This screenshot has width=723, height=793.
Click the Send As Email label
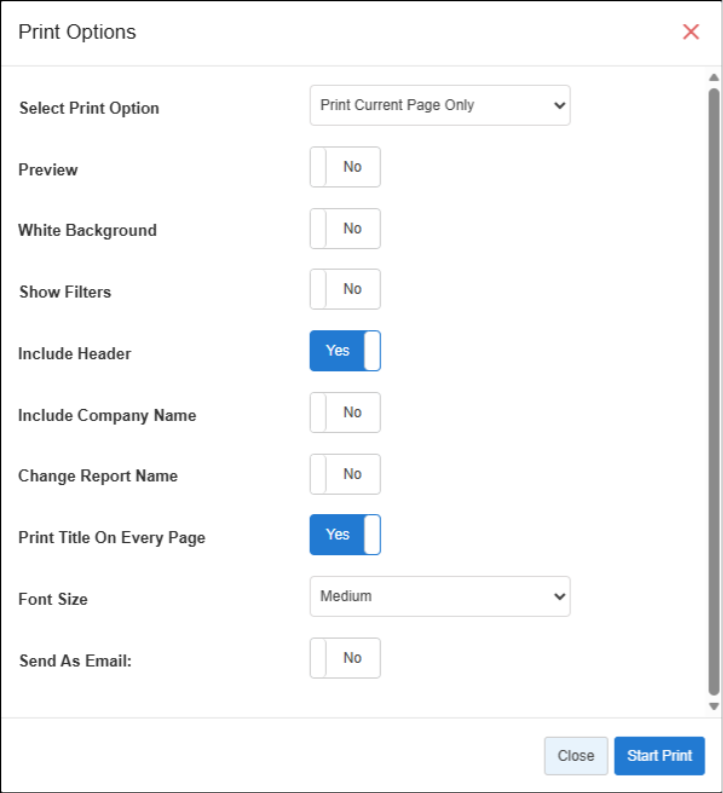(75, 661)
